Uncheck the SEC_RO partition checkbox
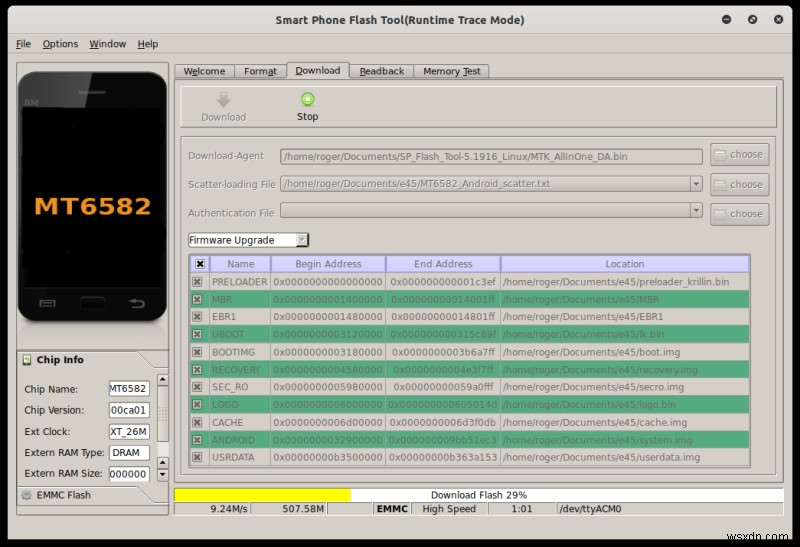The width and height of the screenshot is (800, 547). [x=197, y=387]
